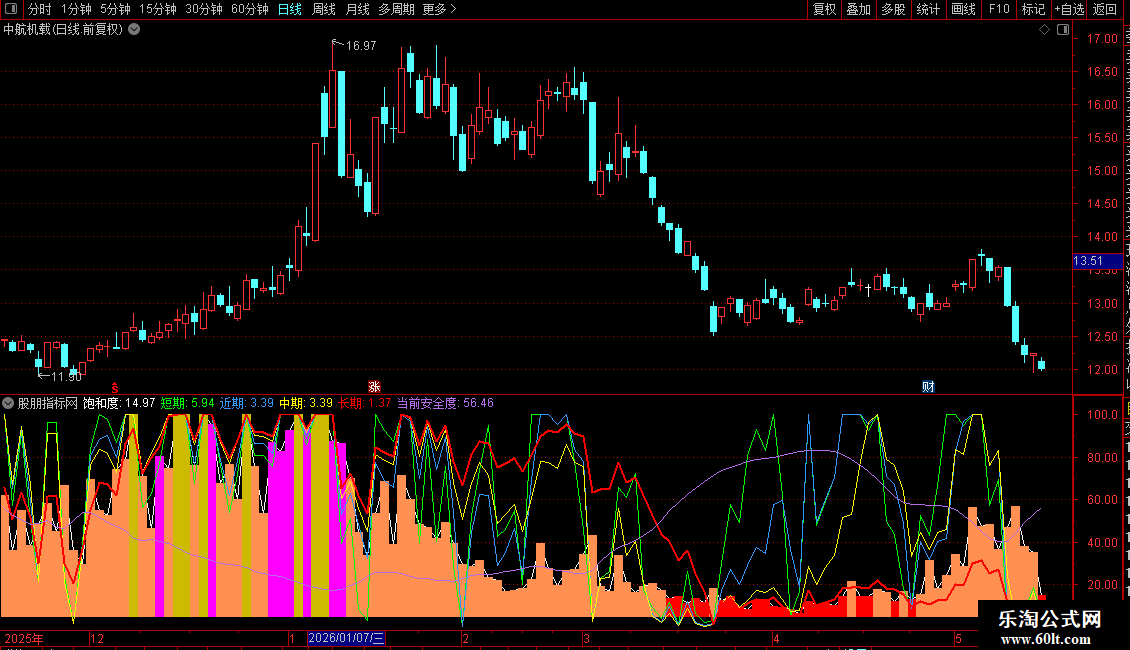Click the 13.51 current price label

point(1098,261)
